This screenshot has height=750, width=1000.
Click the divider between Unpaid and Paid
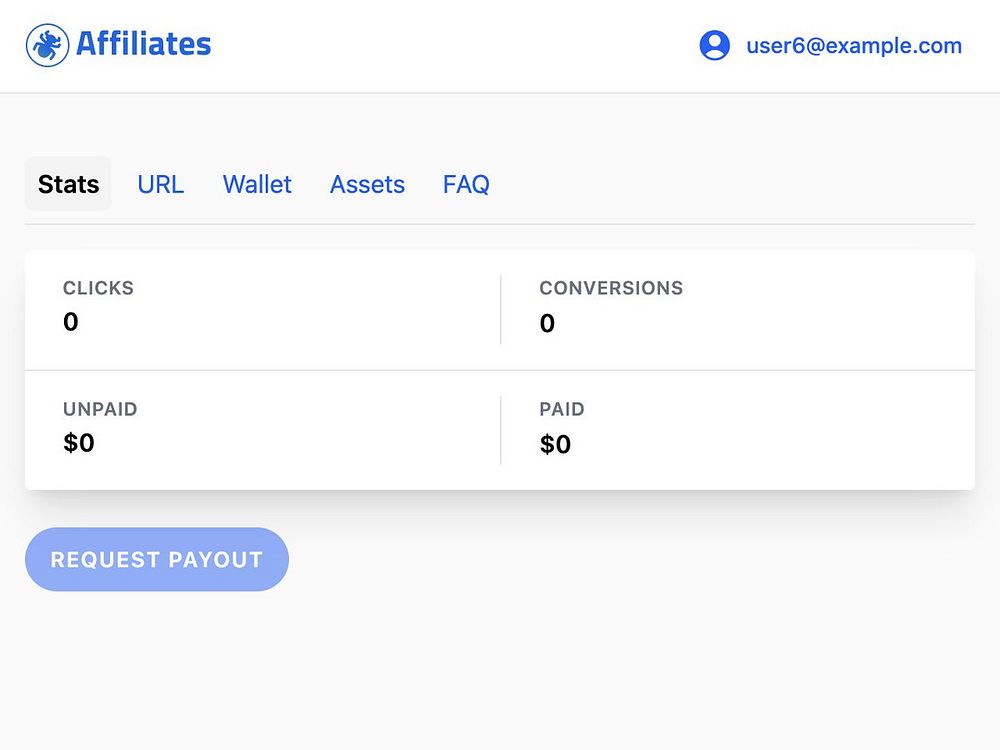500,430
